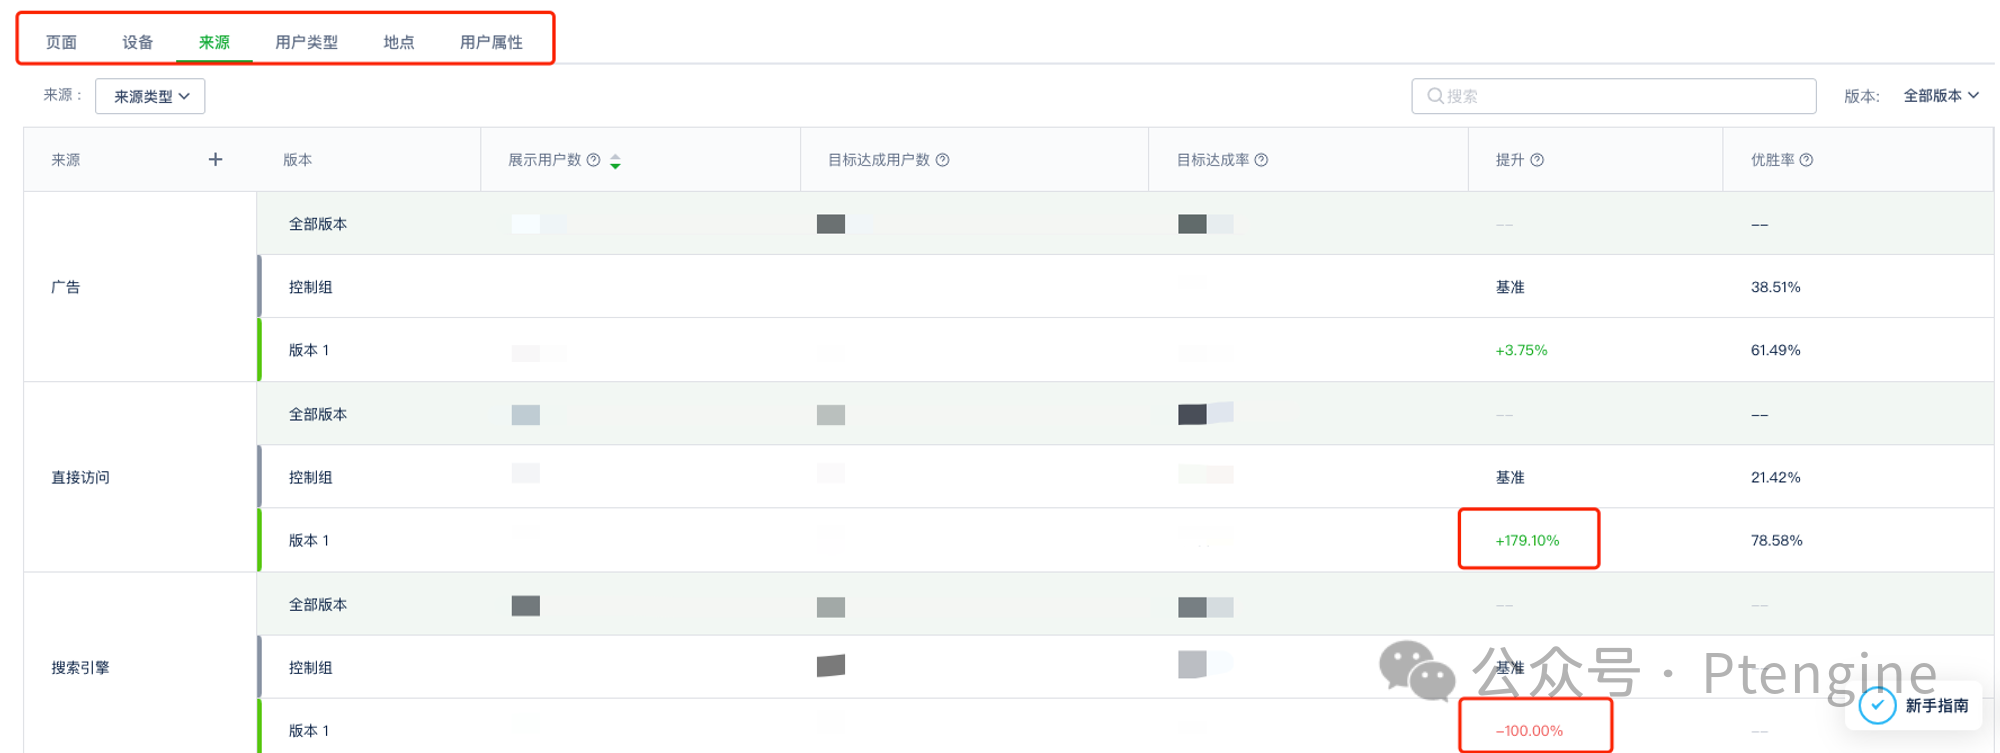Viewport: 2000px width, 753px height.
Task: Click help icon next to 提升
Action: (x=1537, y=160)
